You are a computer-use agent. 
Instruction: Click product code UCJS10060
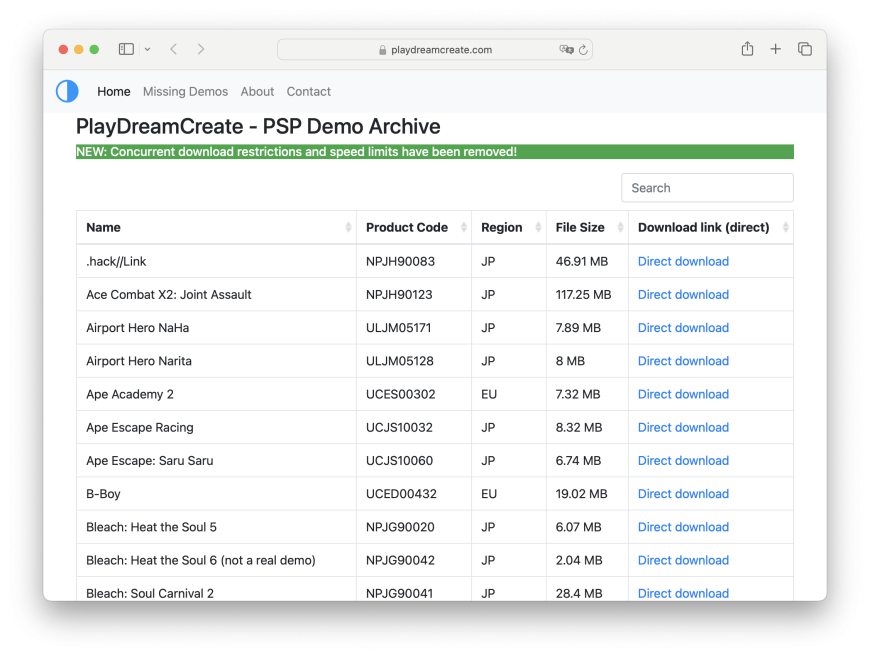(399, 461)
